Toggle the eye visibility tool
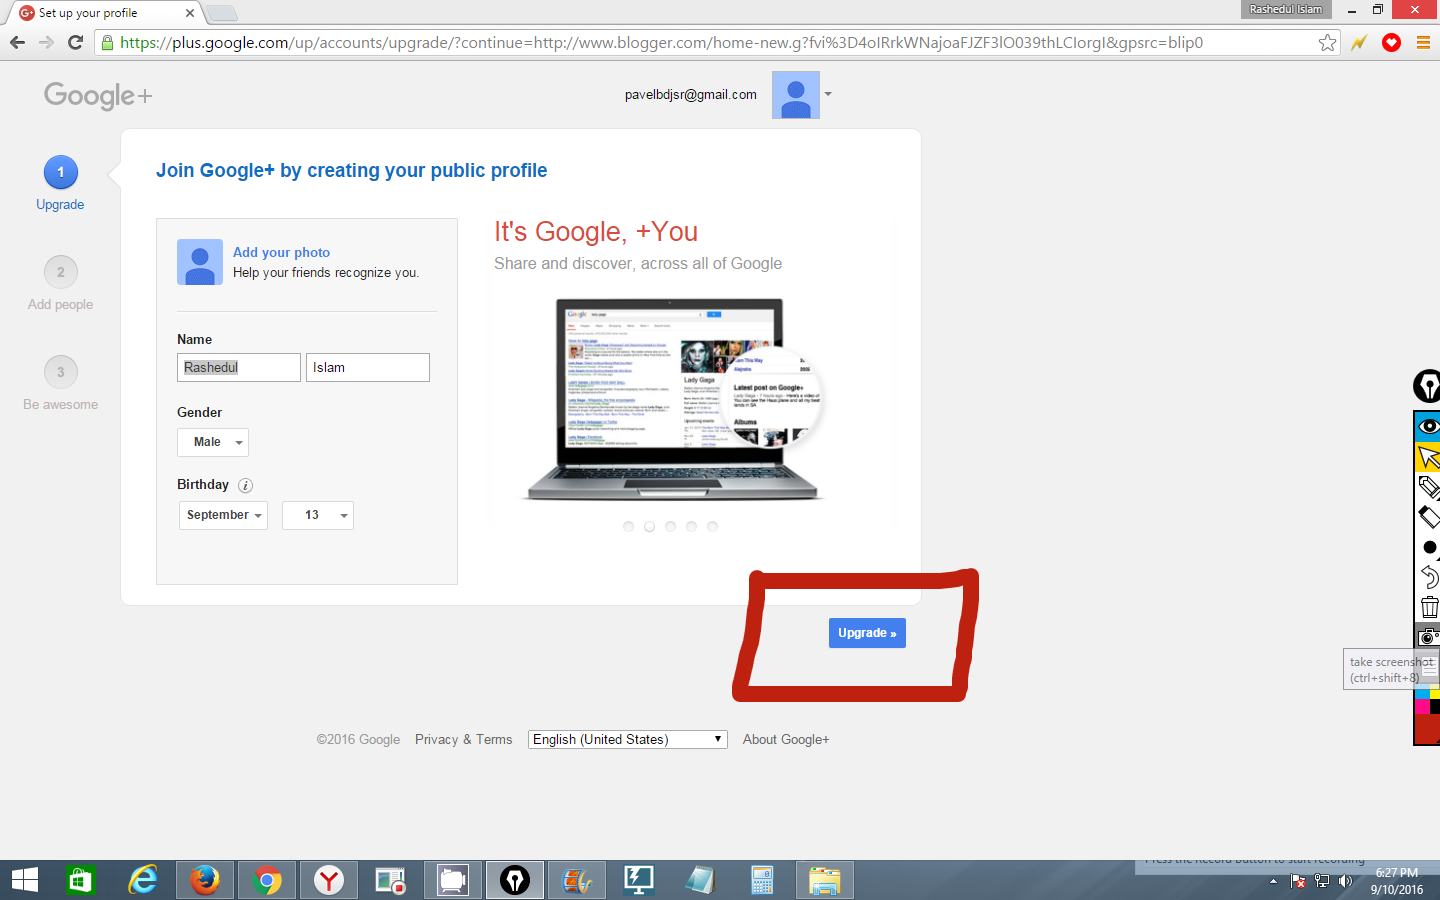 click(x=1428, y=426)
